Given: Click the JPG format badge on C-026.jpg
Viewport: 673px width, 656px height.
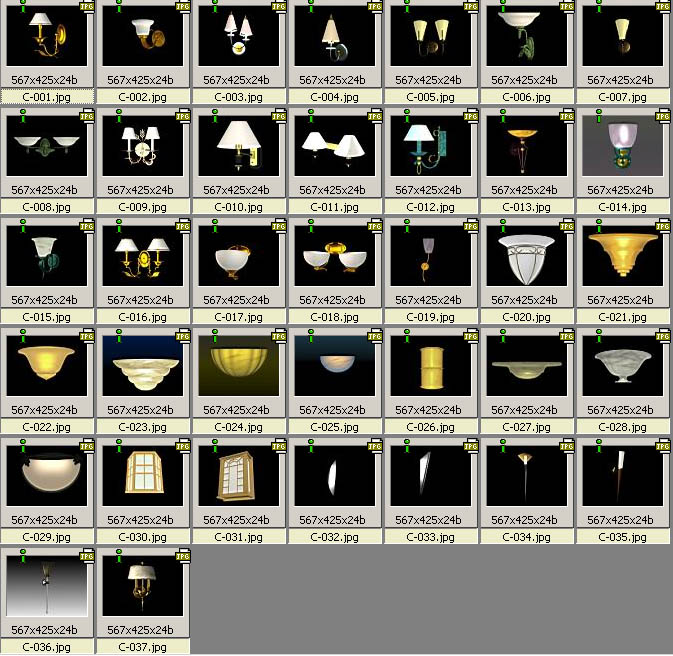Looking at the screenshot, I should pyautogui.click(x=471, y=337).
